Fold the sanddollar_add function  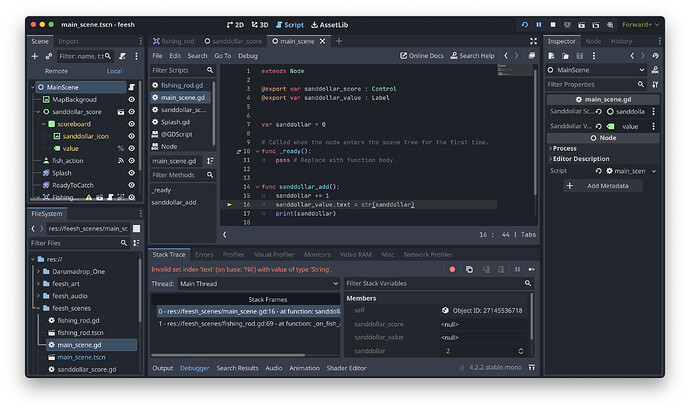coord(257,187)
